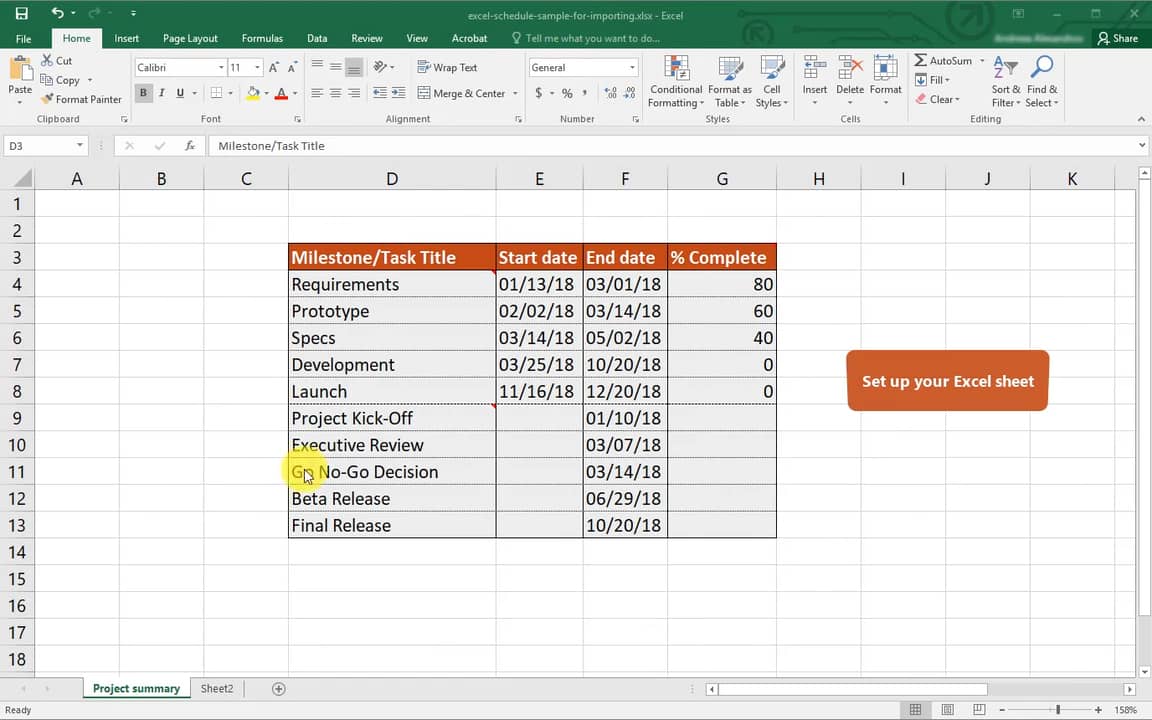Image resolution: width=1152 pixels, height=720 pixels.
Task: Open the Merge & Center dropdown arrow
Action: pyautogui.click(x=515, y=93)
